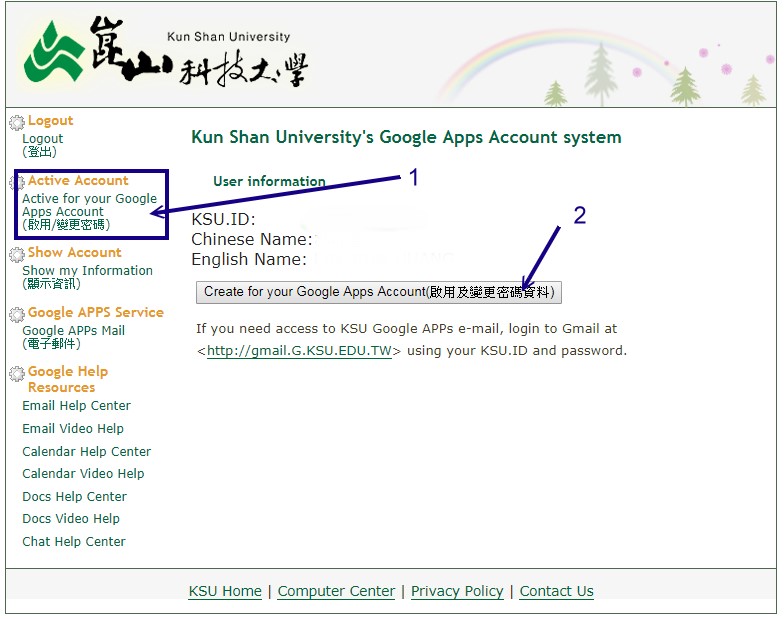Open Privacy Policy footer link
Image resolution: width=784 pixels, height=619 pixels.
(x=457, y=591)
